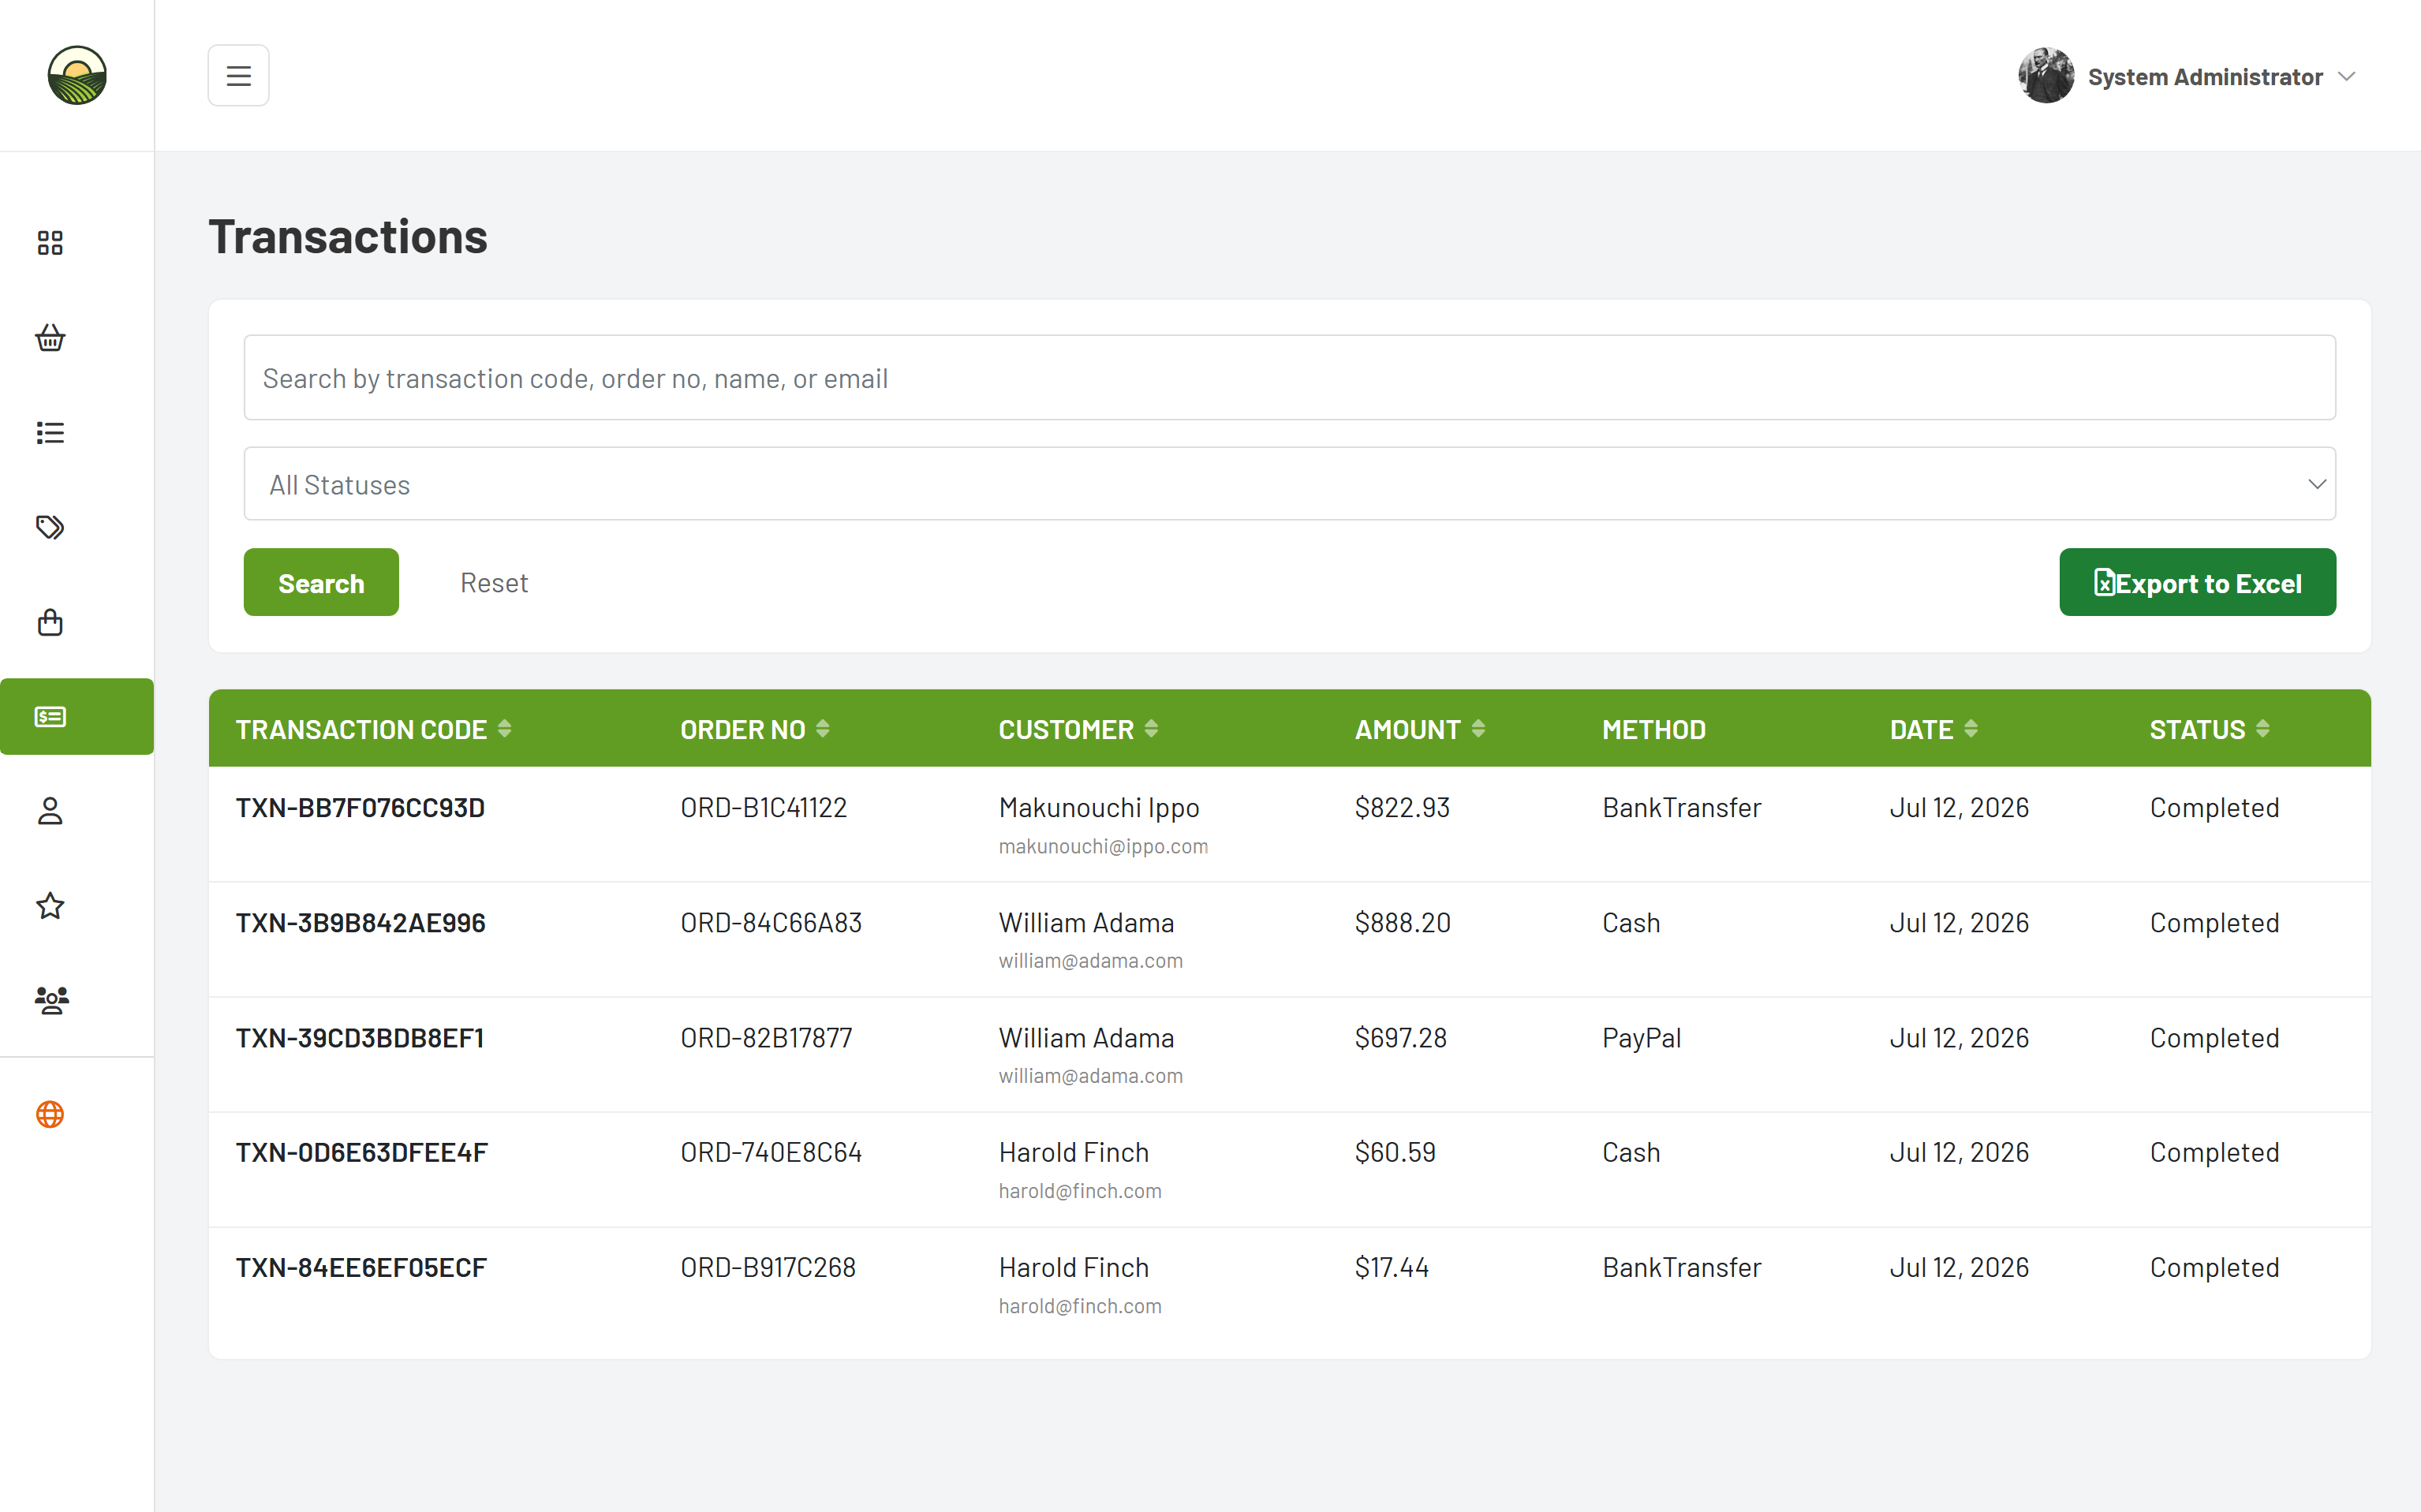
Task: Sort by Transaction Code column
Action: tap(374, 730)
